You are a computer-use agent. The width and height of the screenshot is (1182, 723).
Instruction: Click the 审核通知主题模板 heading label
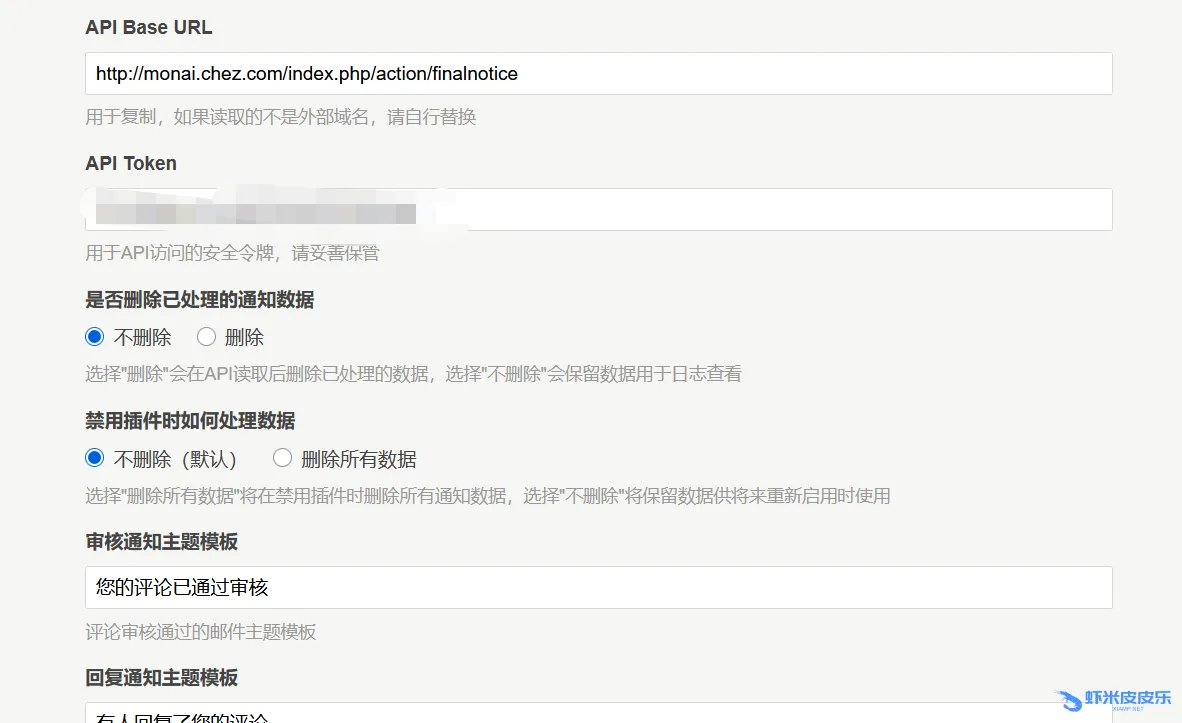pyautogui.click(x=162, y=542)
